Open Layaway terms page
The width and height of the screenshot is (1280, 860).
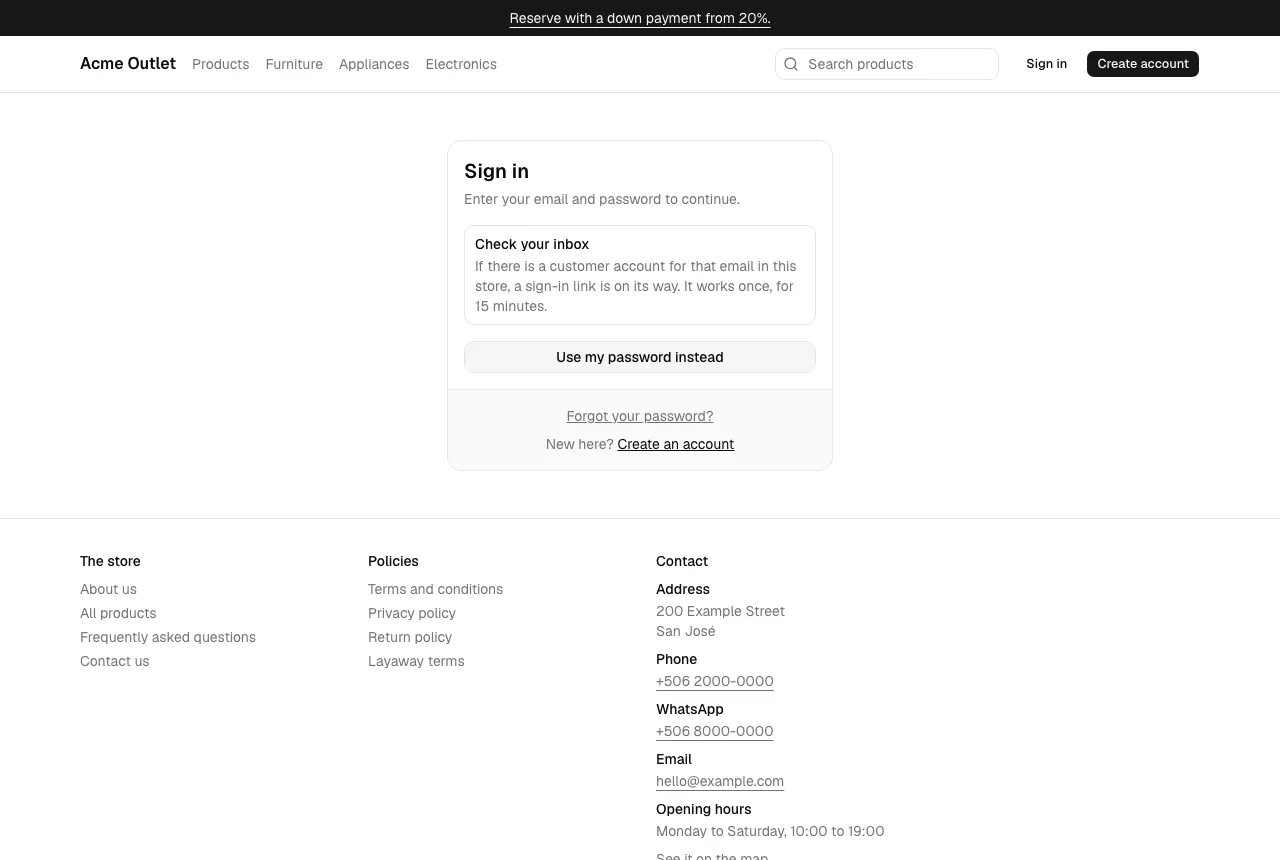coord(416,661)
